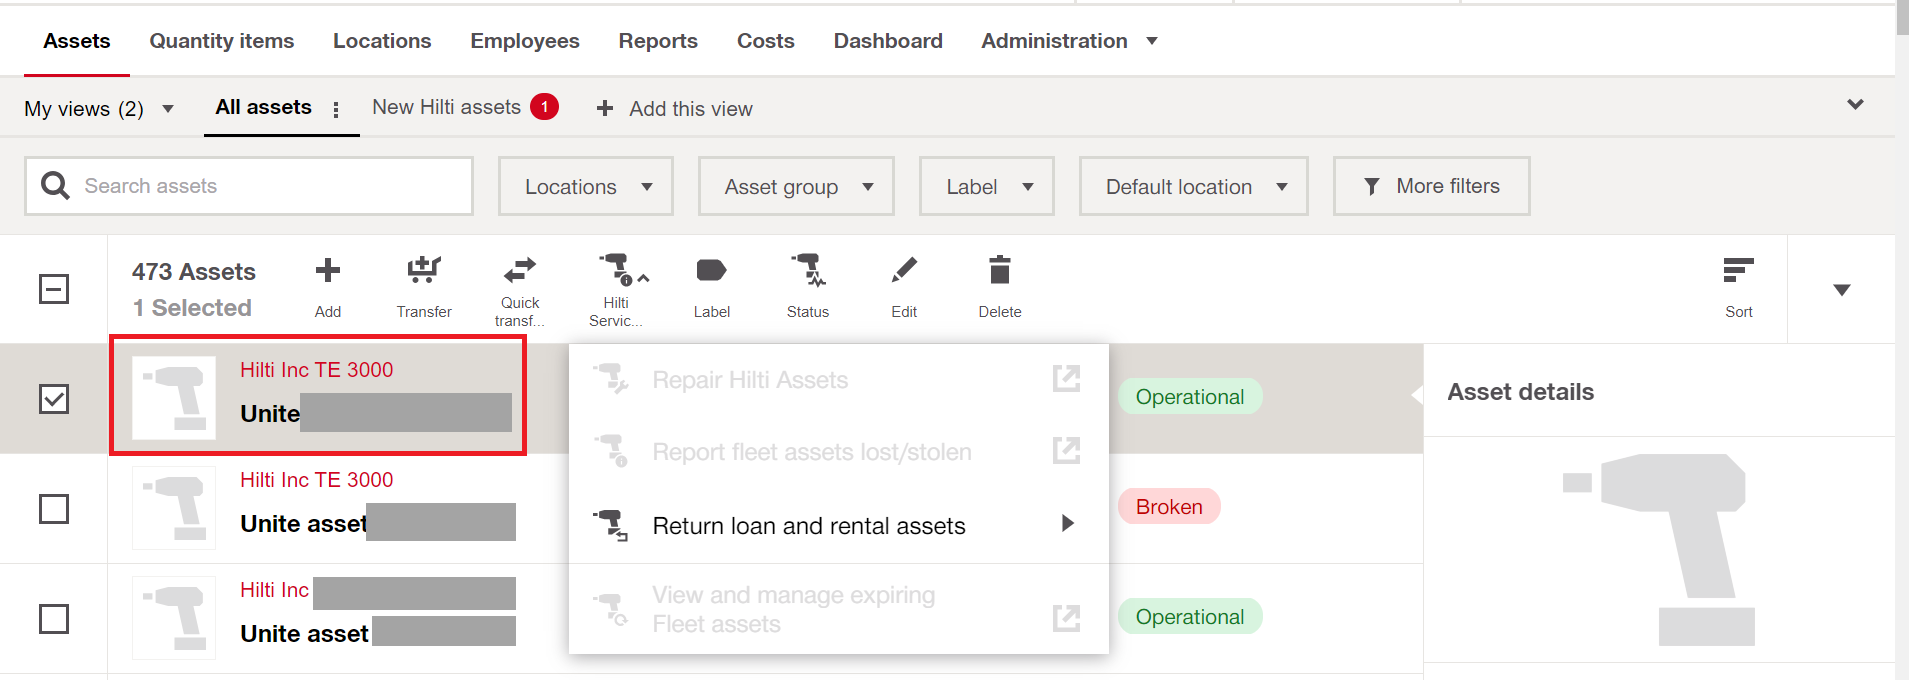
Task: Collapse the views bar chevron at the right
Action: coord(1855,104)
